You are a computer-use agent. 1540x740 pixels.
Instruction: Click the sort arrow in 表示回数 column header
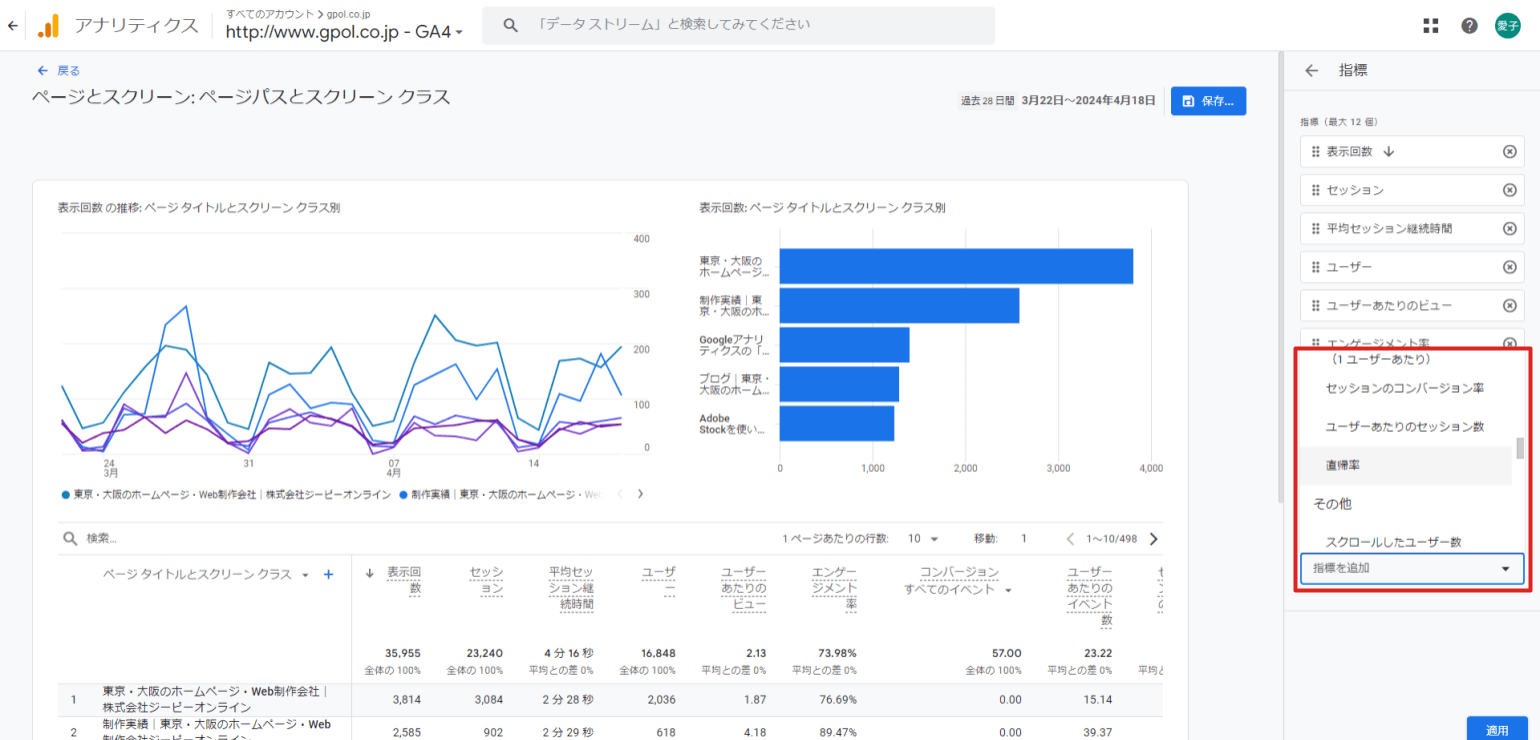(369, 573)
